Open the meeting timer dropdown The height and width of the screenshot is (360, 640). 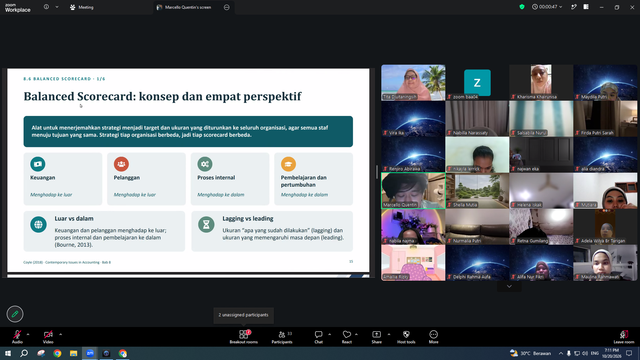point(547,7)
